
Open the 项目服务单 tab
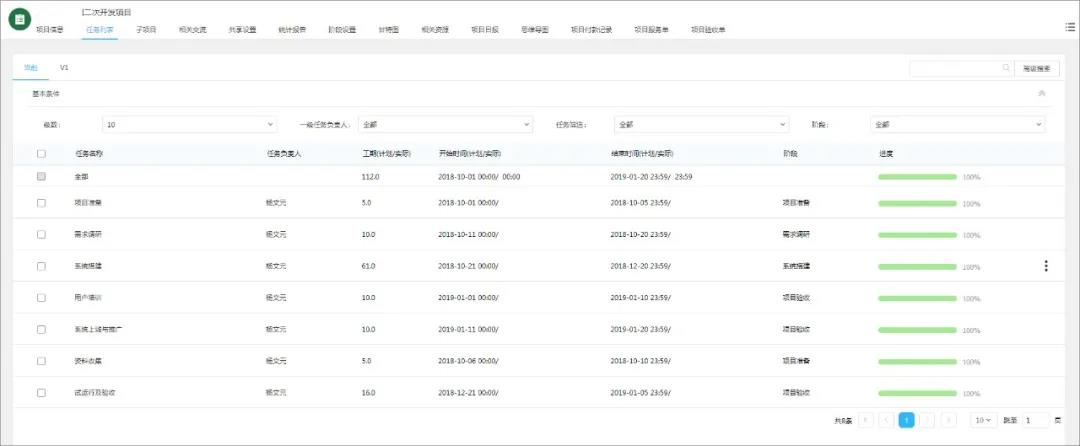[x=652, y=30]
